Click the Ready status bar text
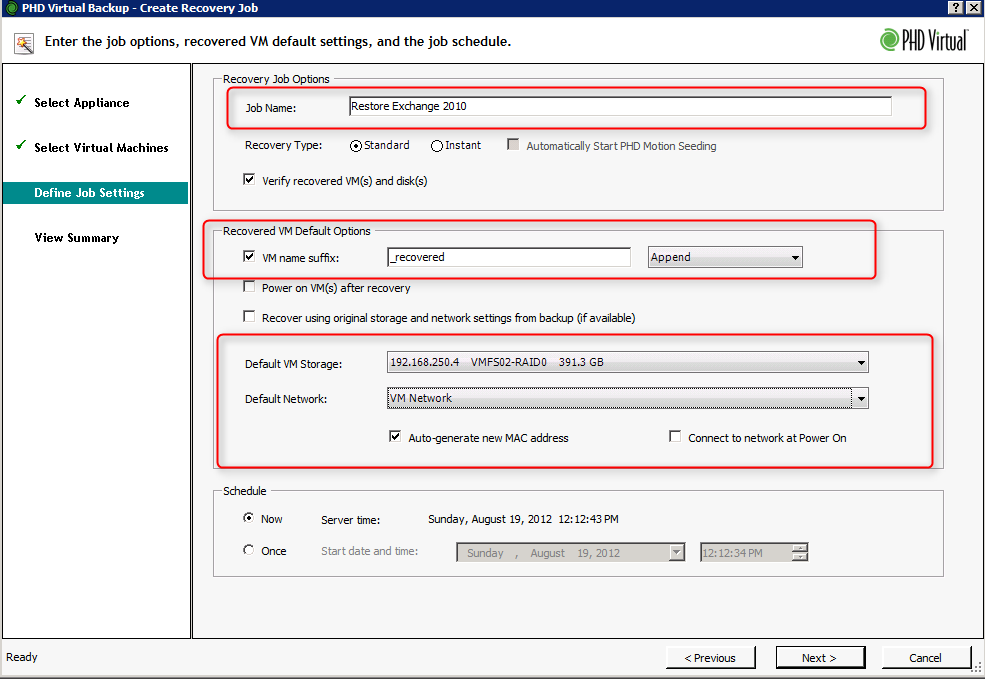Screen dimensions: 985x679 coord(22,657)
